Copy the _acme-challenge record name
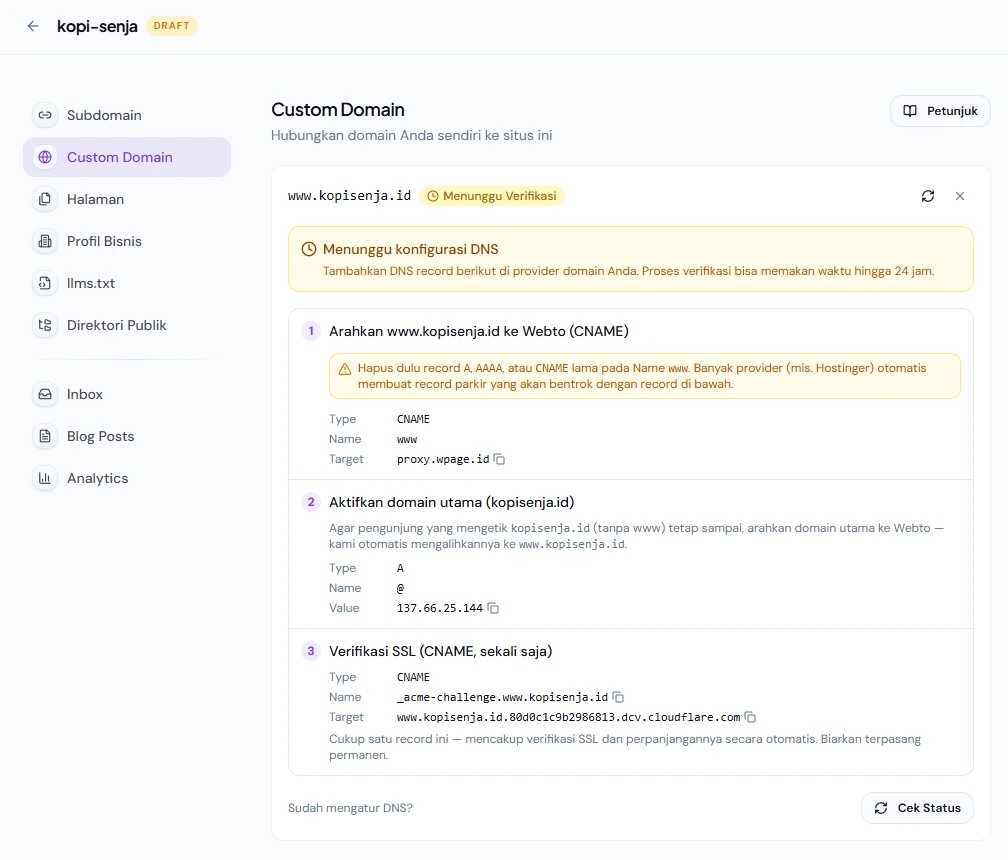 coord(618,697)
